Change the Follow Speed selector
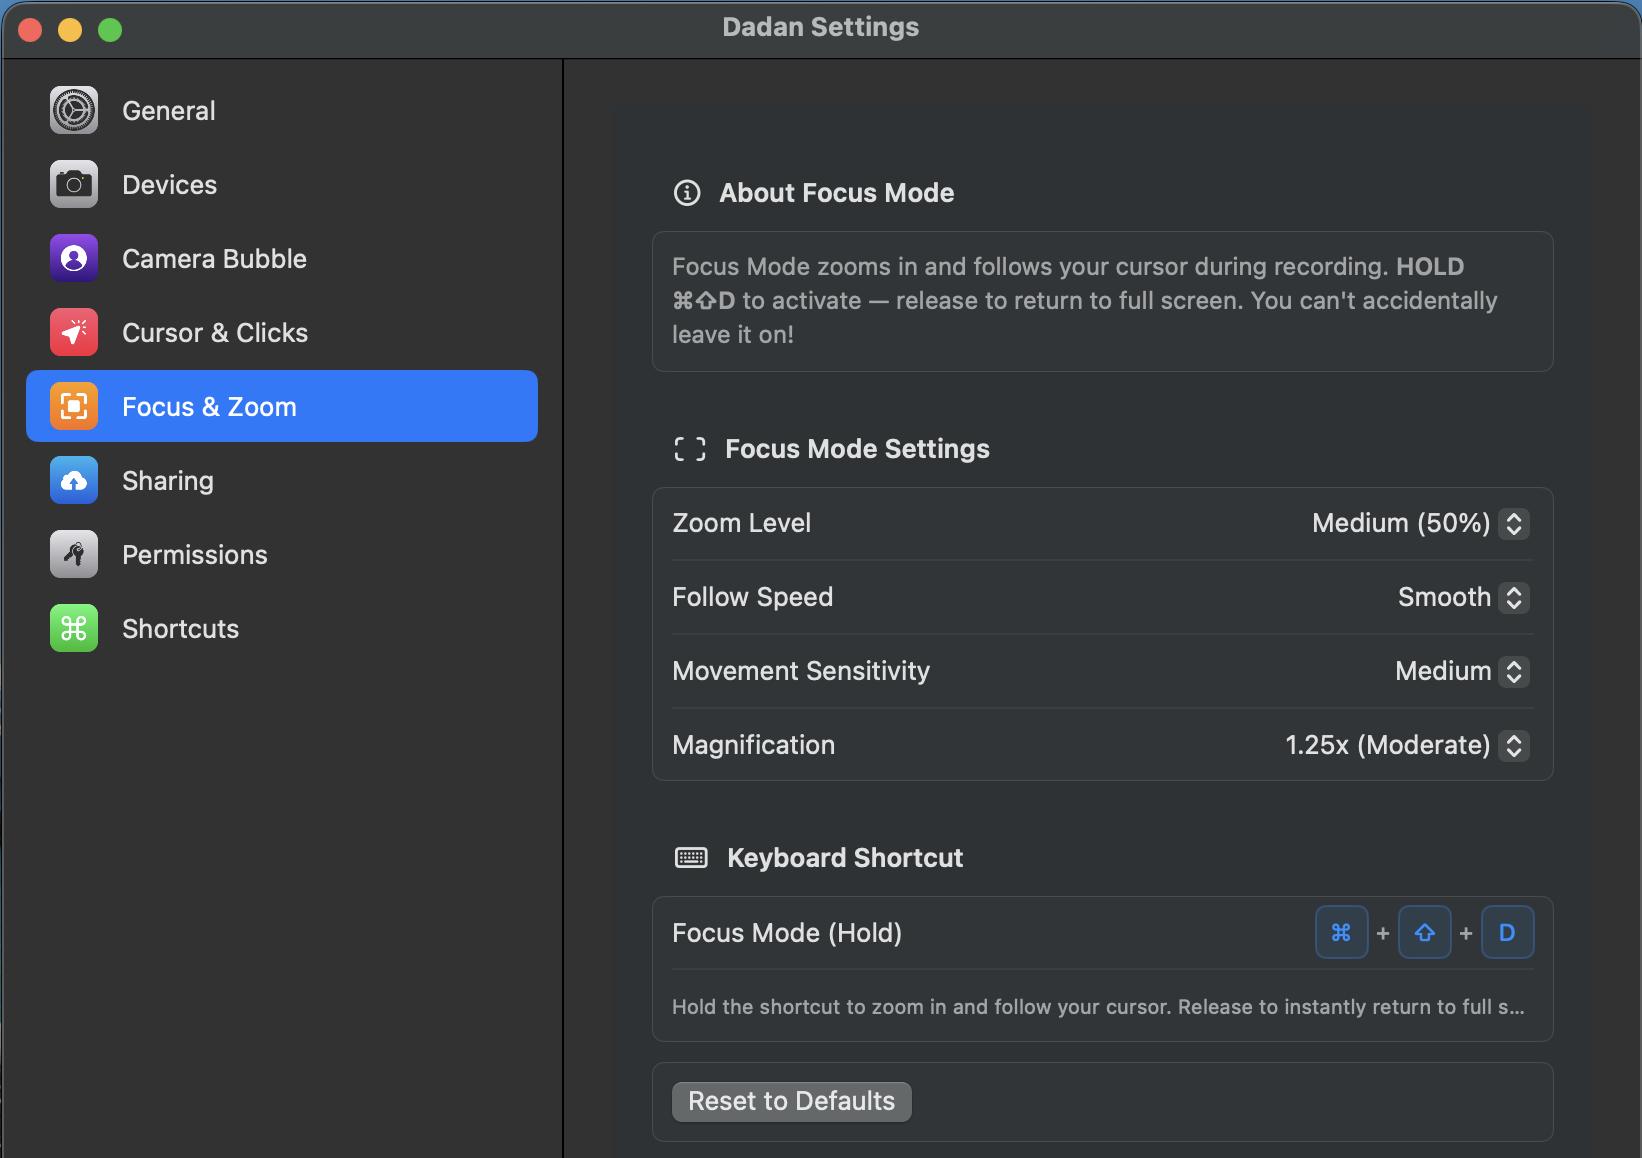Screen dimensions: 1642x1158 point(1515,597)
